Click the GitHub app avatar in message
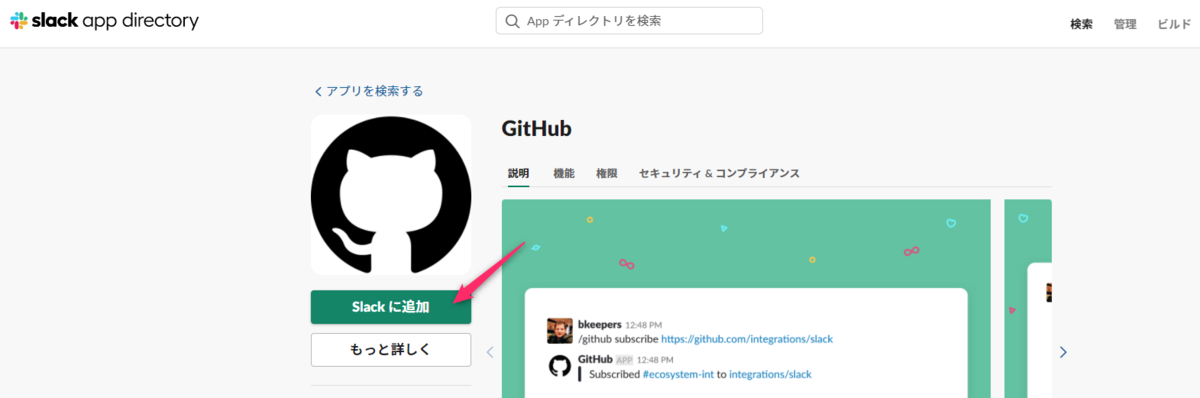Screen dimensions: 1200x398 (560, 366)
